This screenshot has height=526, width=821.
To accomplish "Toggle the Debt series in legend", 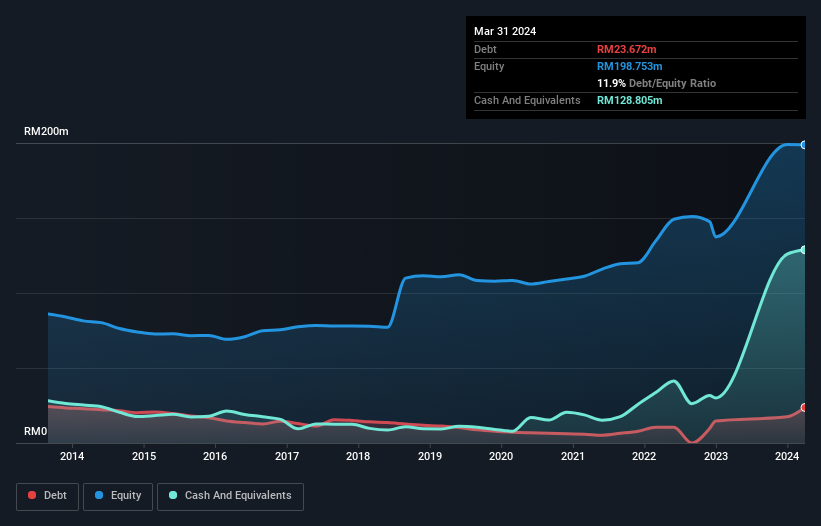I will [x=47, y=496].
